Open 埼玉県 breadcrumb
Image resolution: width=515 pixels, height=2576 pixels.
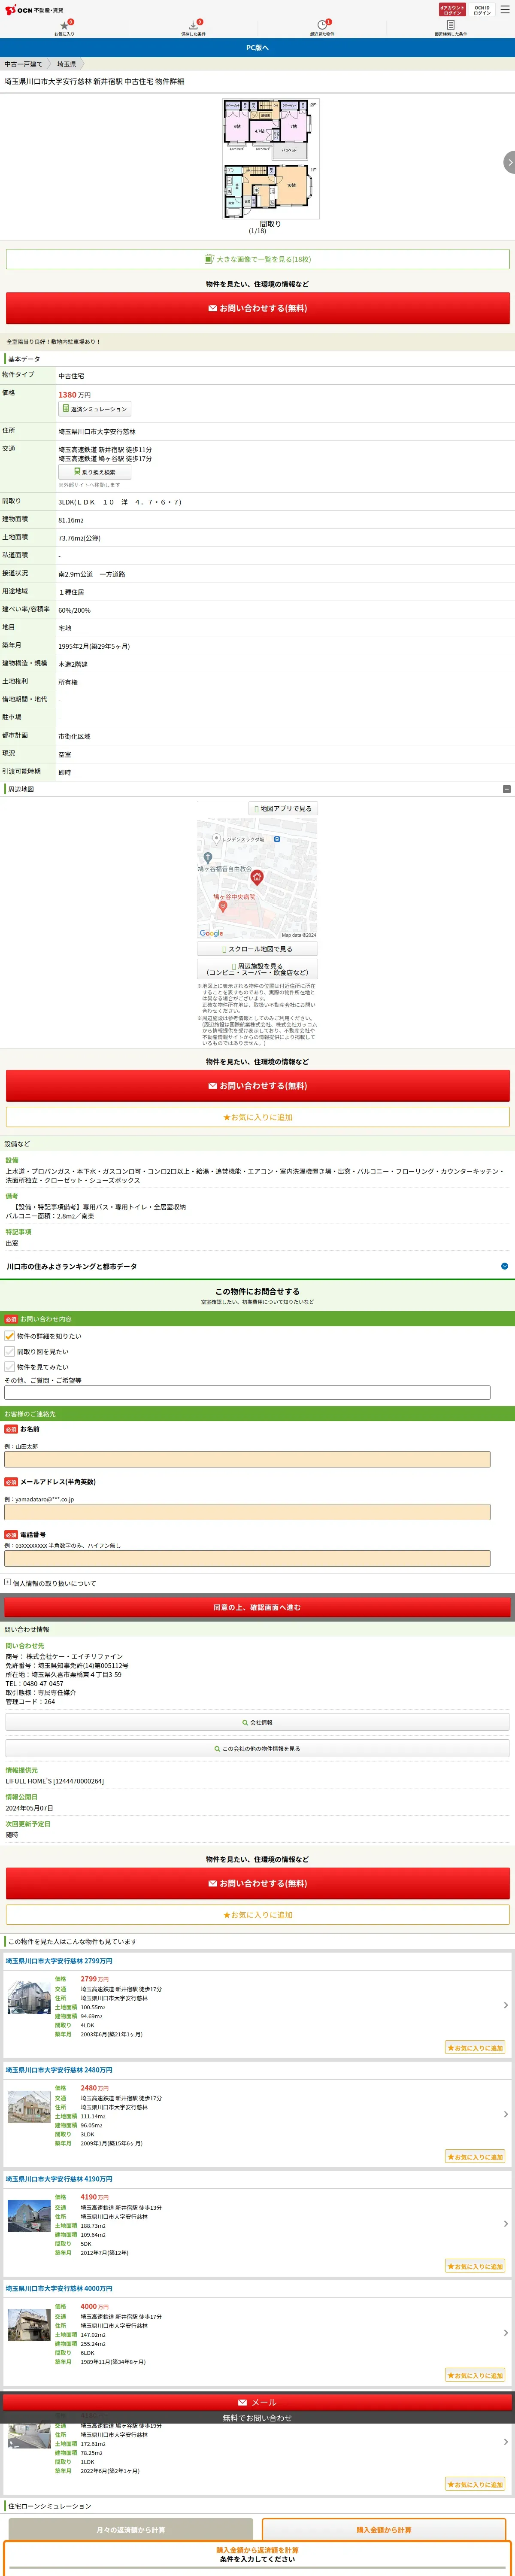coord(66,64)
